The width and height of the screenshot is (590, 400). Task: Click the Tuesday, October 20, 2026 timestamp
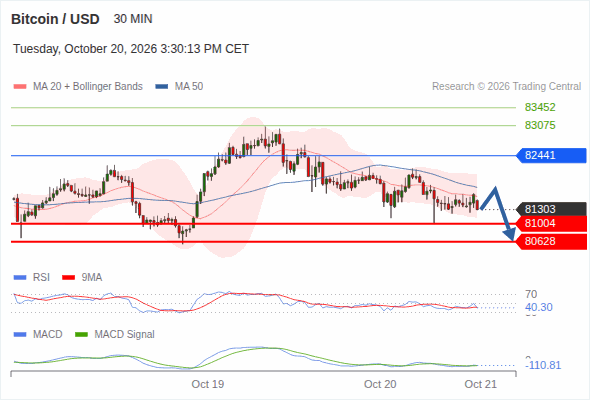(131, 49)
